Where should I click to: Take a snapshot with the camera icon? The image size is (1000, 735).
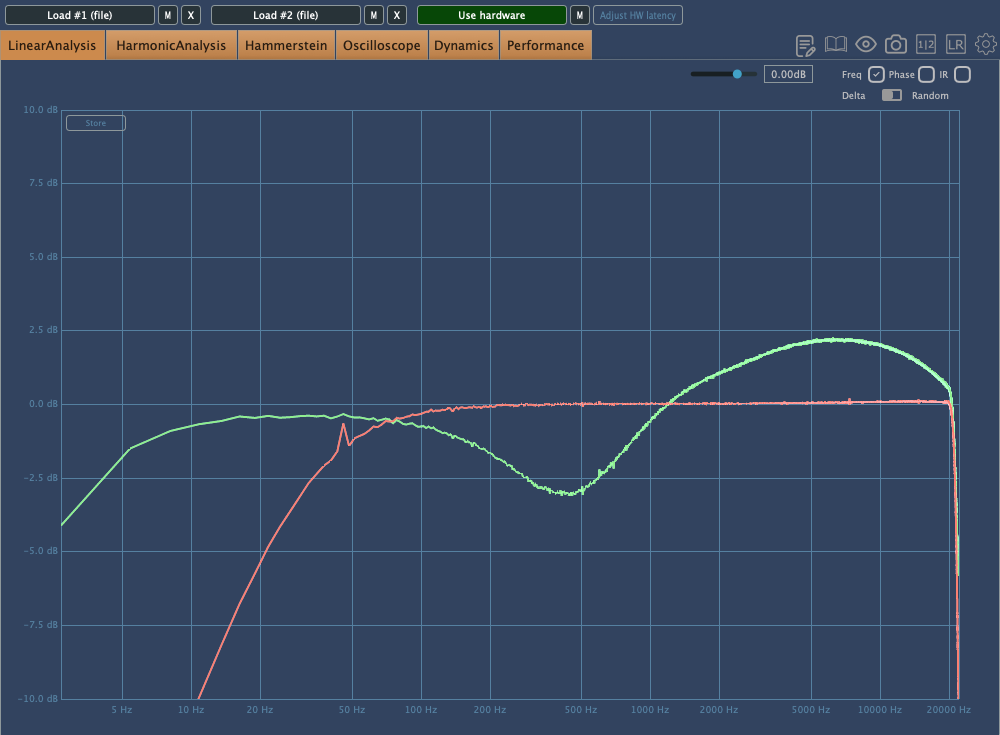click(x=896, y=45)
